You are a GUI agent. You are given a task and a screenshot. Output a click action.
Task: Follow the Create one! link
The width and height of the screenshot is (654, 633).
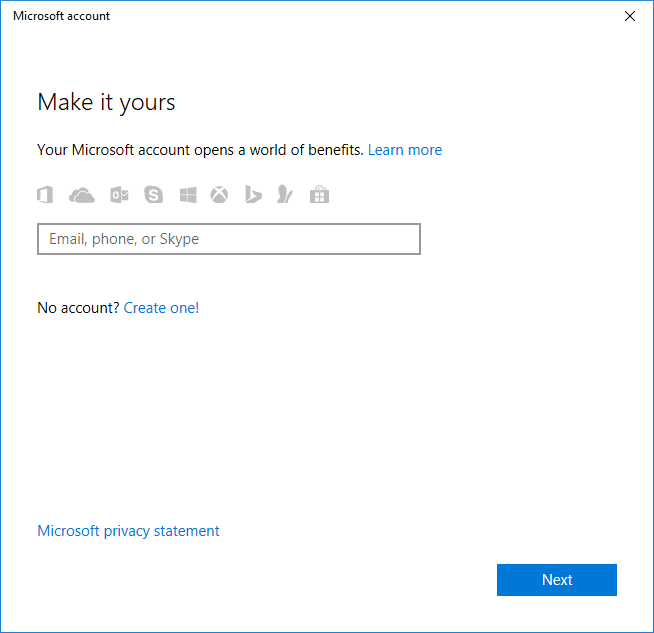click(161, 308)
